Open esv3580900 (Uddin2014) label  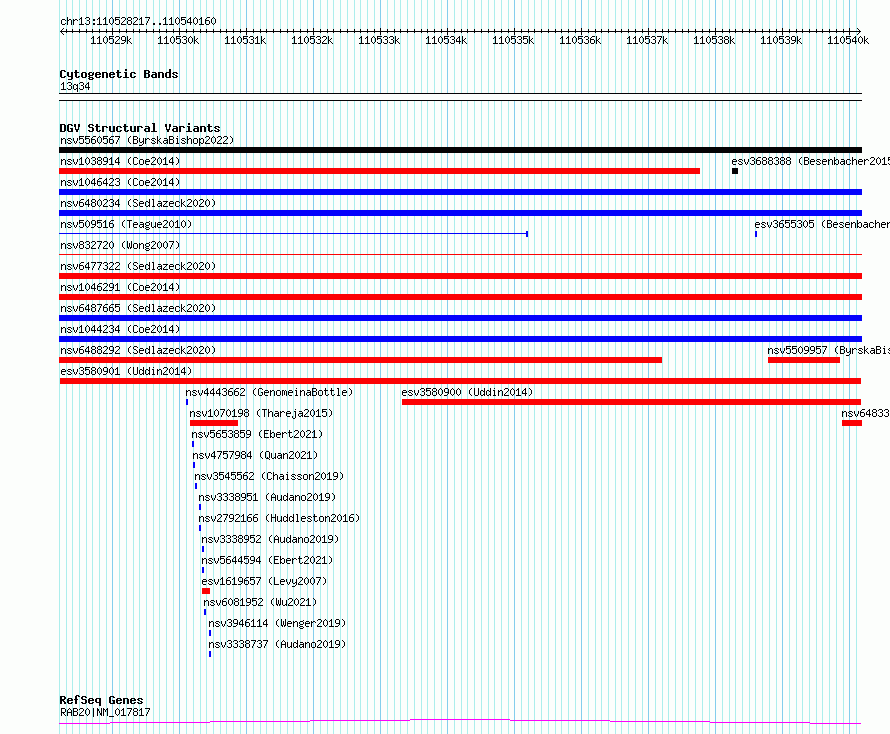467,392
